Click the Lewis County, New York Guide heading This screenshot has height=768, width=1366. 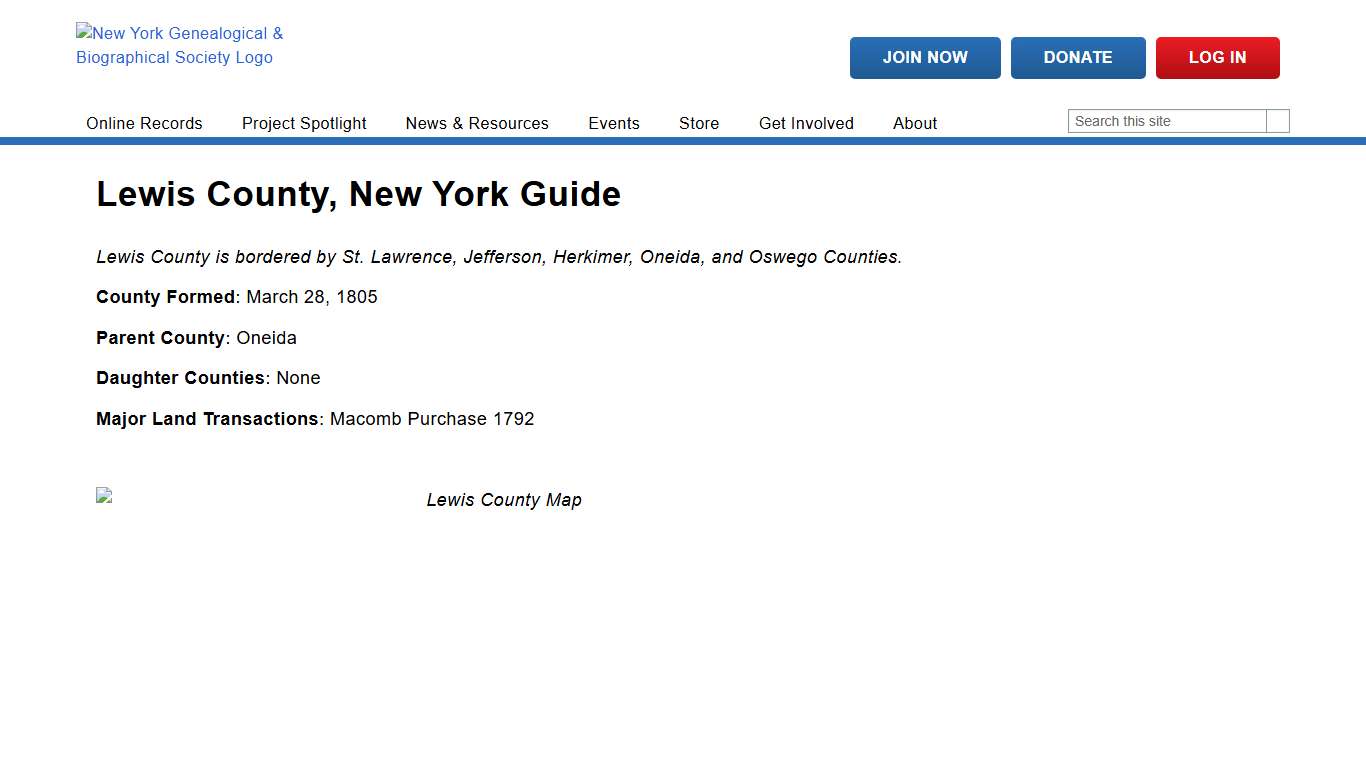(x=358, y=194)
